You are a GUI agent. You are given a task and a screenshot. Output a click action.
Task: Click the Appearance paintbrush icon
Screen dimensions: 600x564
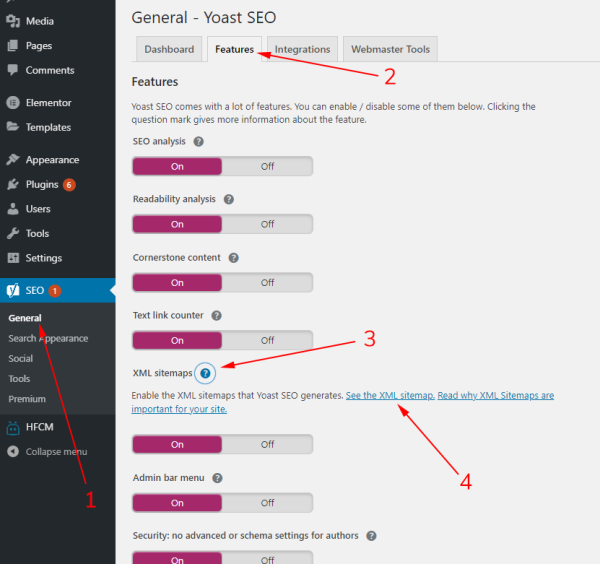(13, 159)
